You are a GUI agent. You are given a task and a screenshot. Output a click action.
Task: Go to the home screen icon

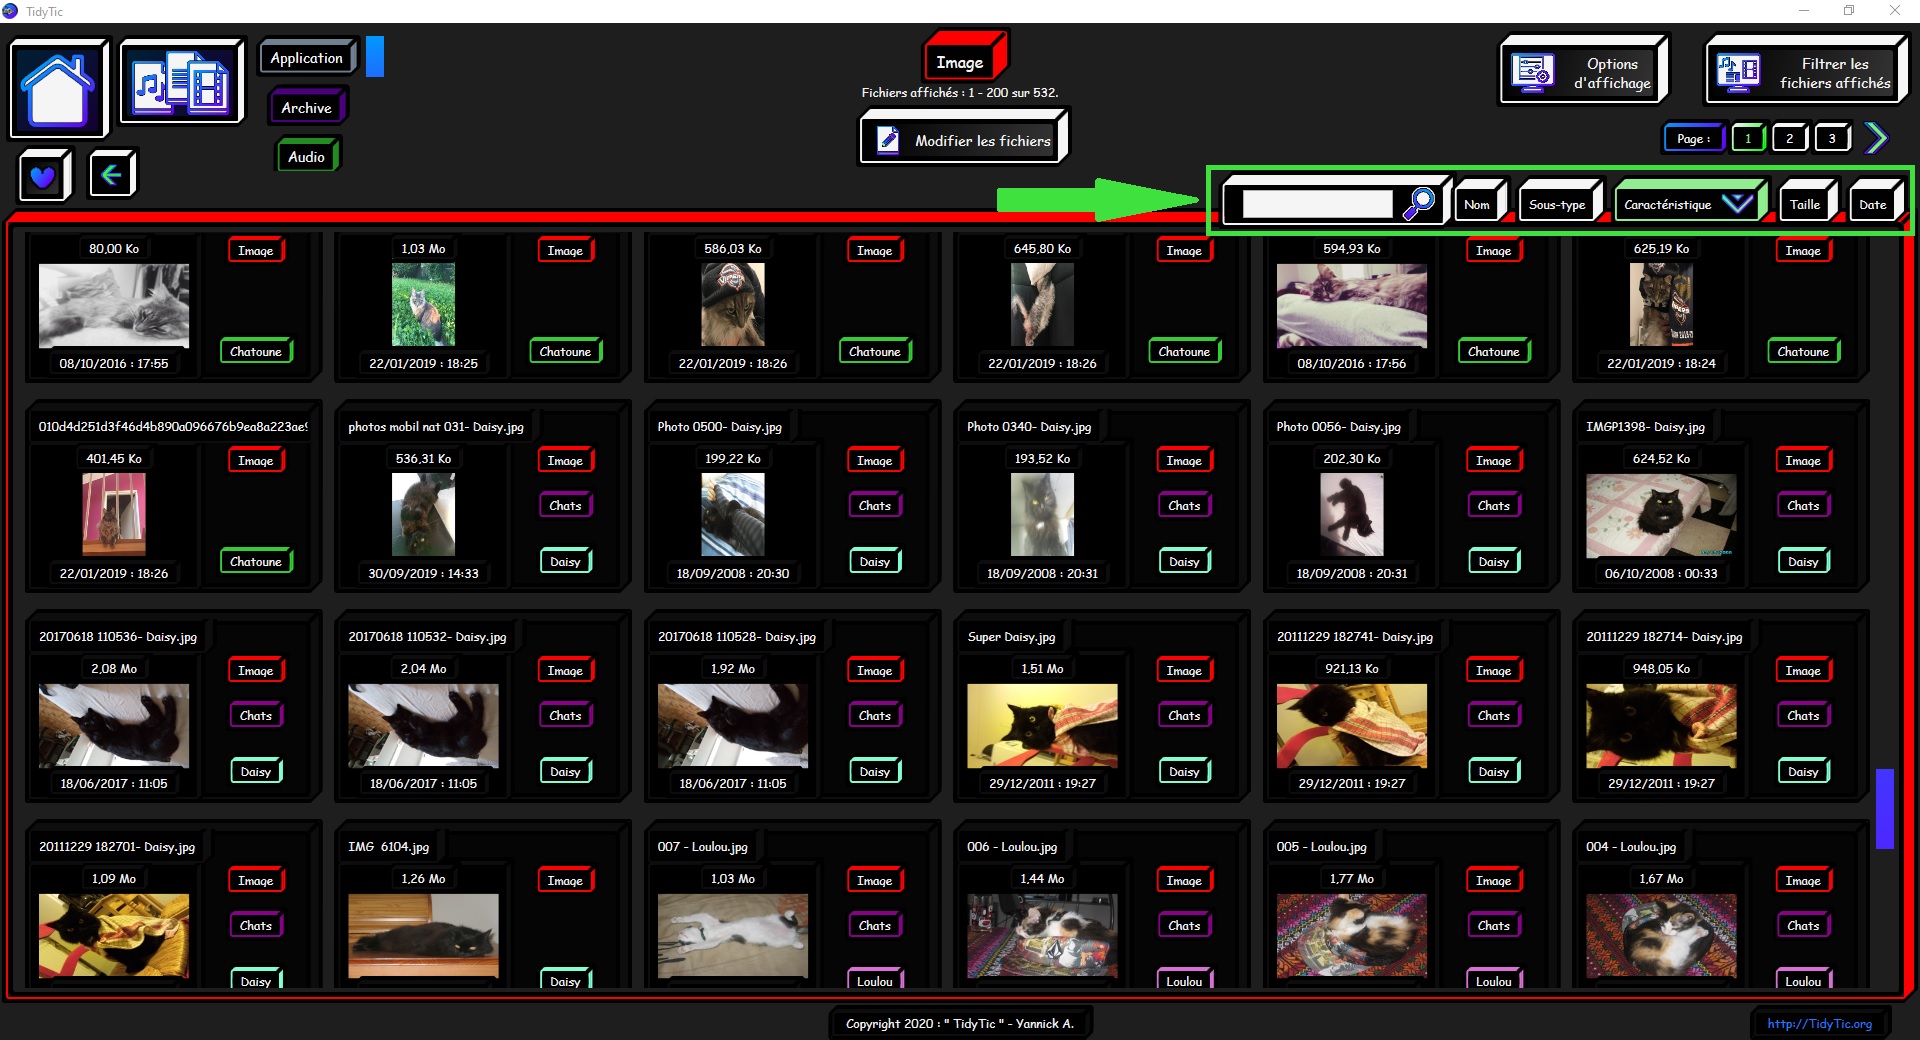coord(58,88)
